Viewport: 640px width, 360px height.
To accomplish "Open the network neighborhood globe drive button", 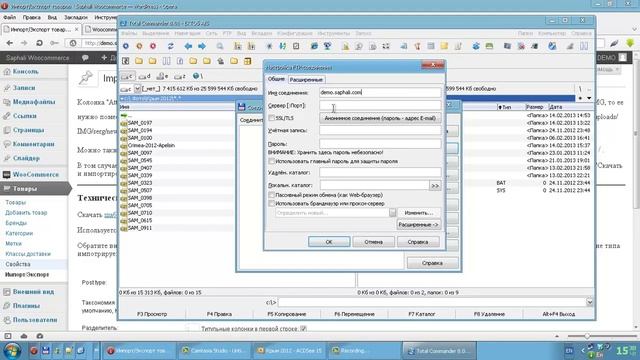I will [198, 76].
